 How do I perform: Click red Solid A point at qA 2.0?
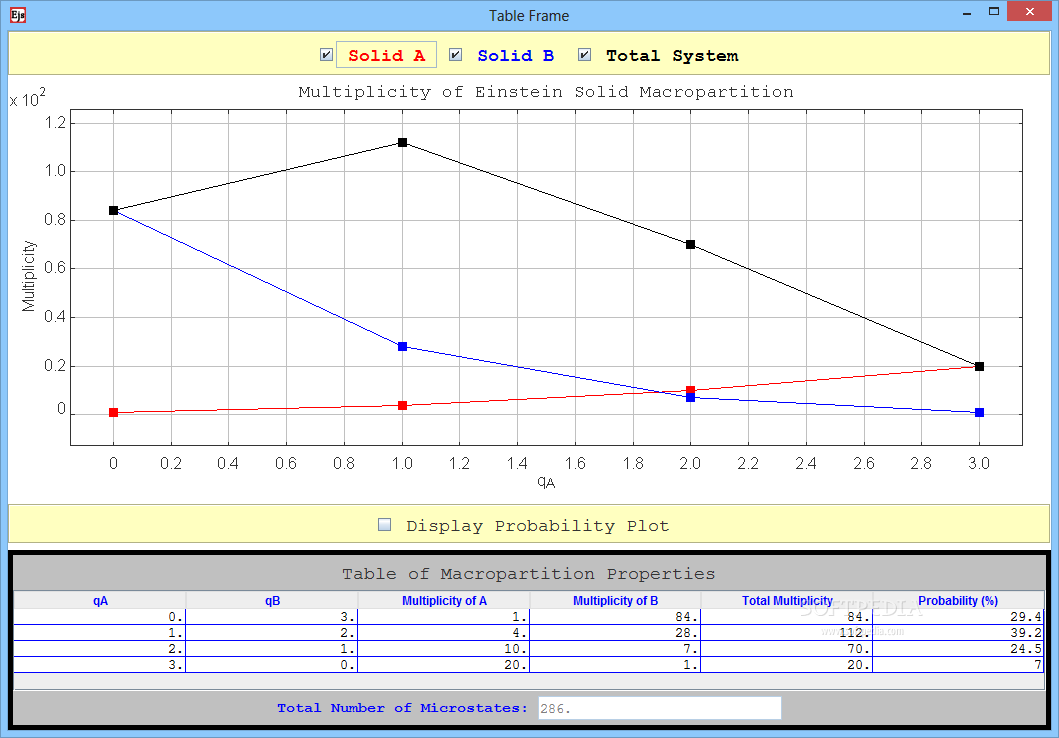coord(690,390)
